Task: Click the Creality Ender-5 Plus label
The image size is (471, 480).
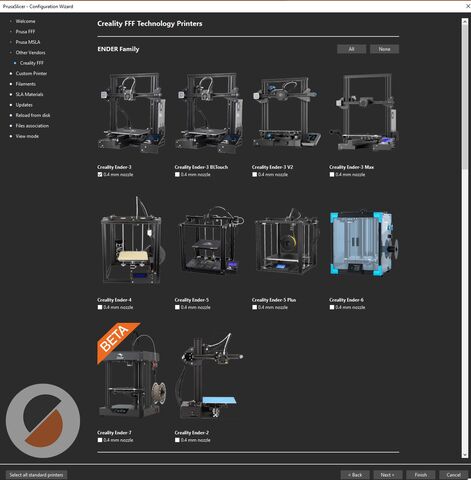Action: 274,300
